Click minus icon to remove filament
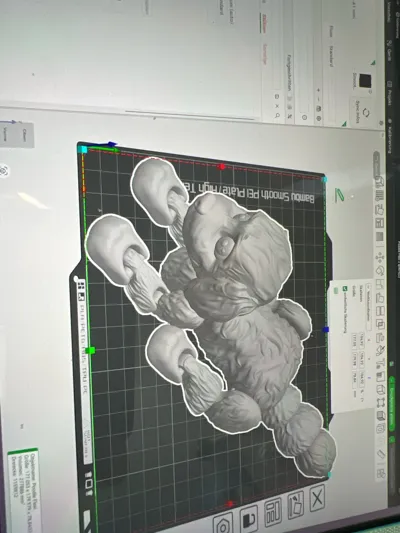 click(x=318, y=99)
